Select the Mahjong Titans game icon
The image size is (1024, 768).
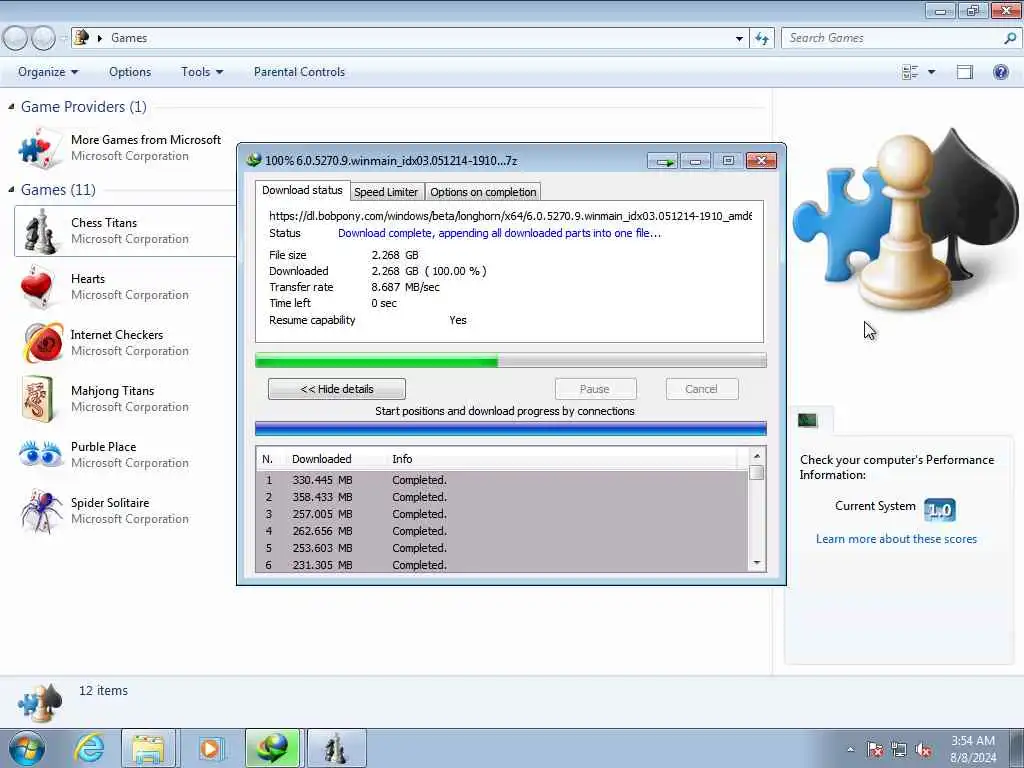click(x=38, y=398)
